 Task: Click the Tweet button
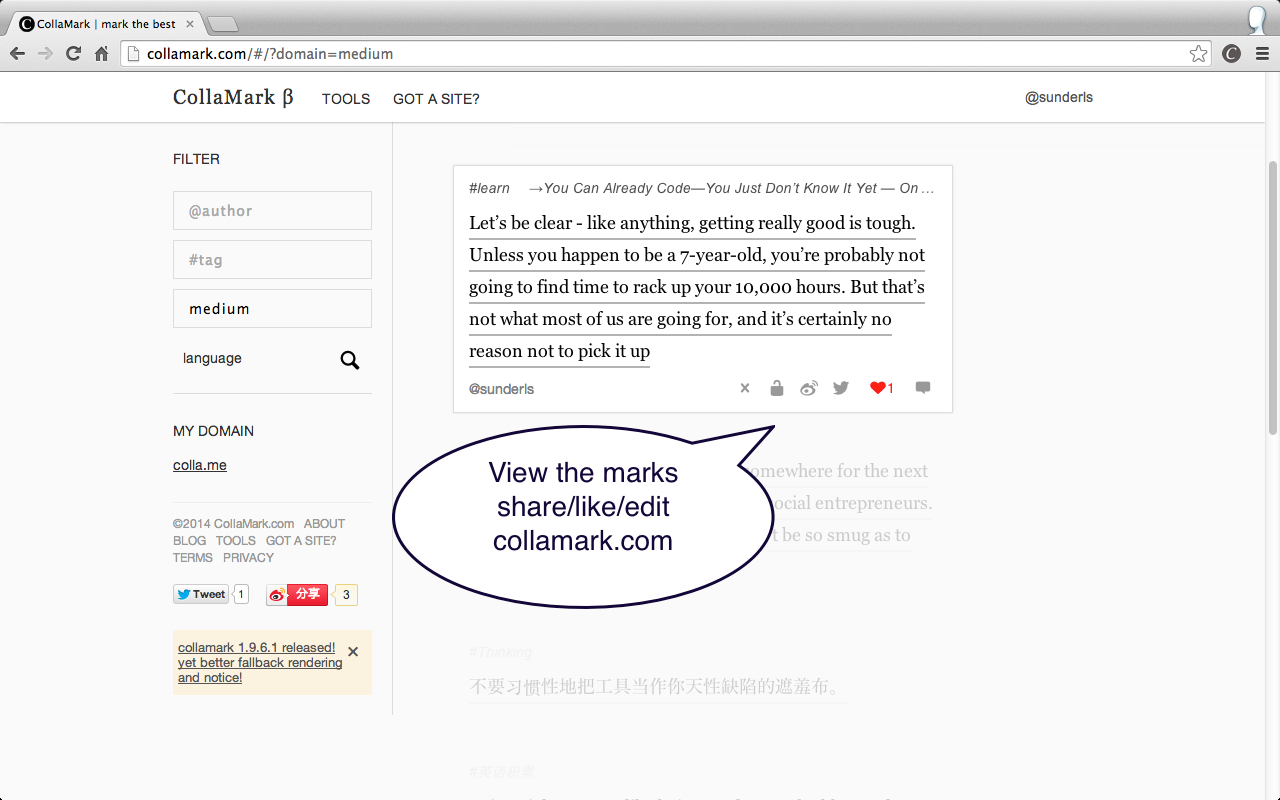pyautogui.click(x=201, y=594)
